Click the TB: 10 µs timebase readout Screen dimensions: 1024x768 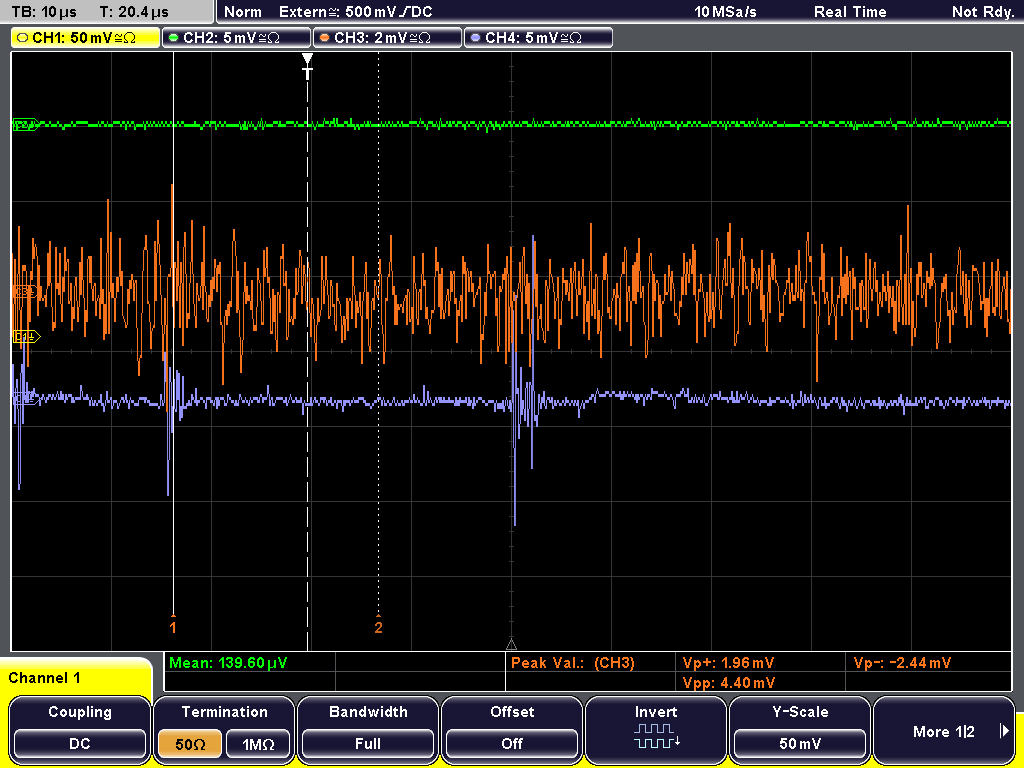44,12
